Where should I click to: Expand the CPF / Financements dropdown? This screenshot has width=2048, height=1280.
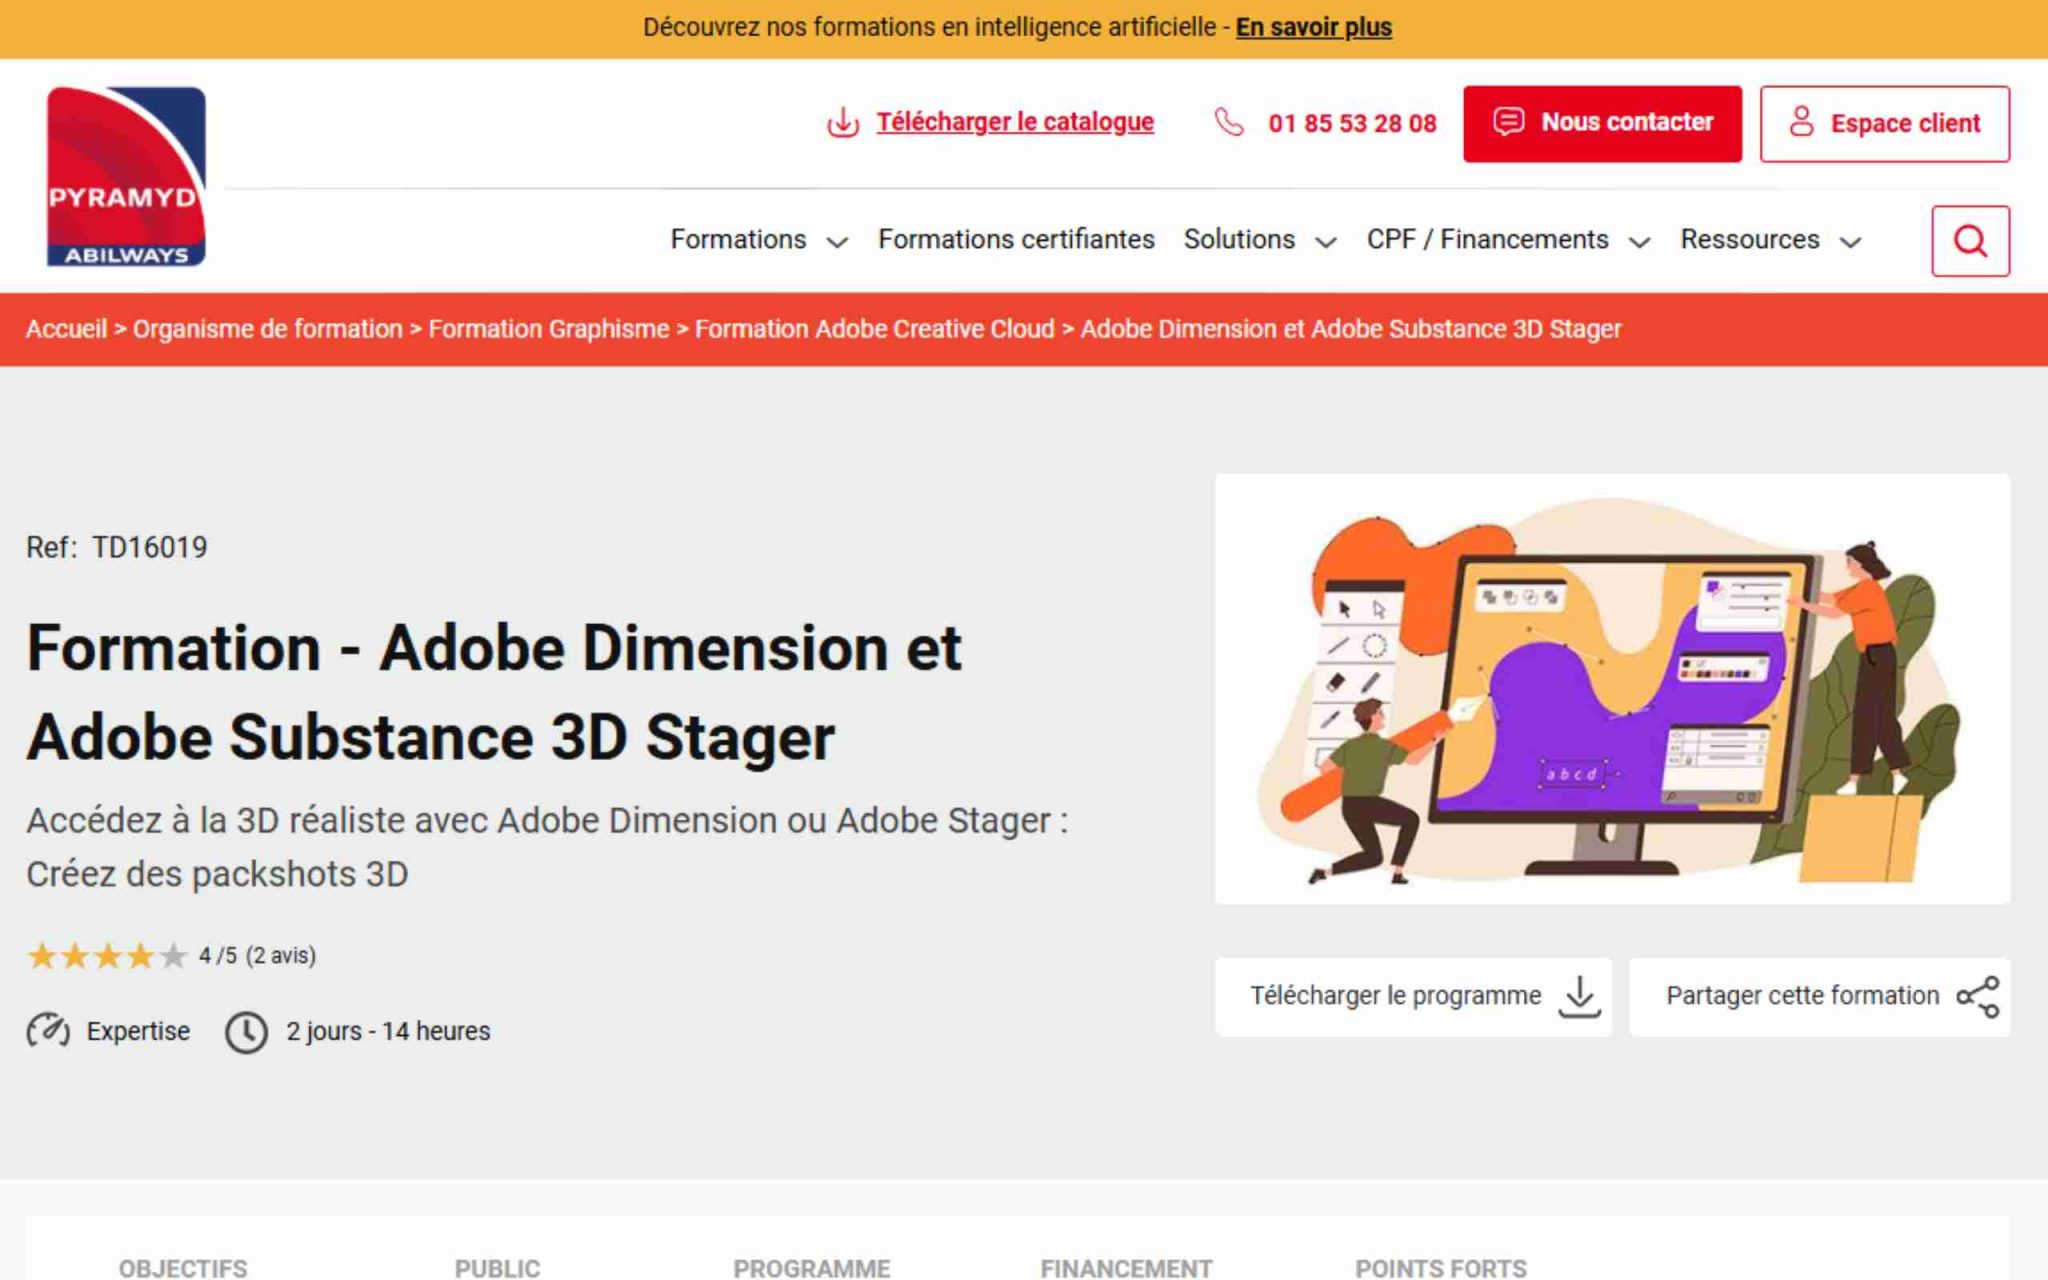point(1508,240)
